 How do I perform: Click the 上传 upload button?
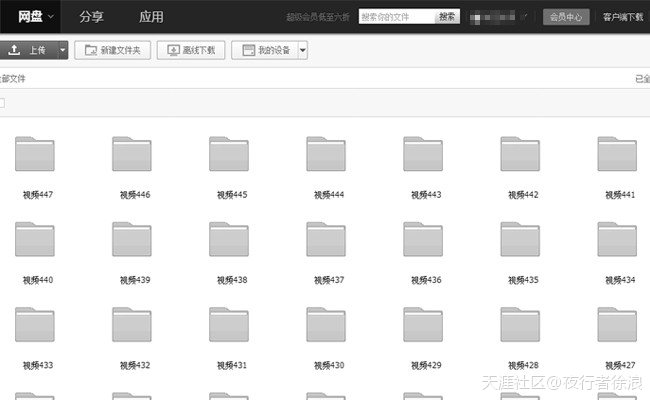[28, 50]
